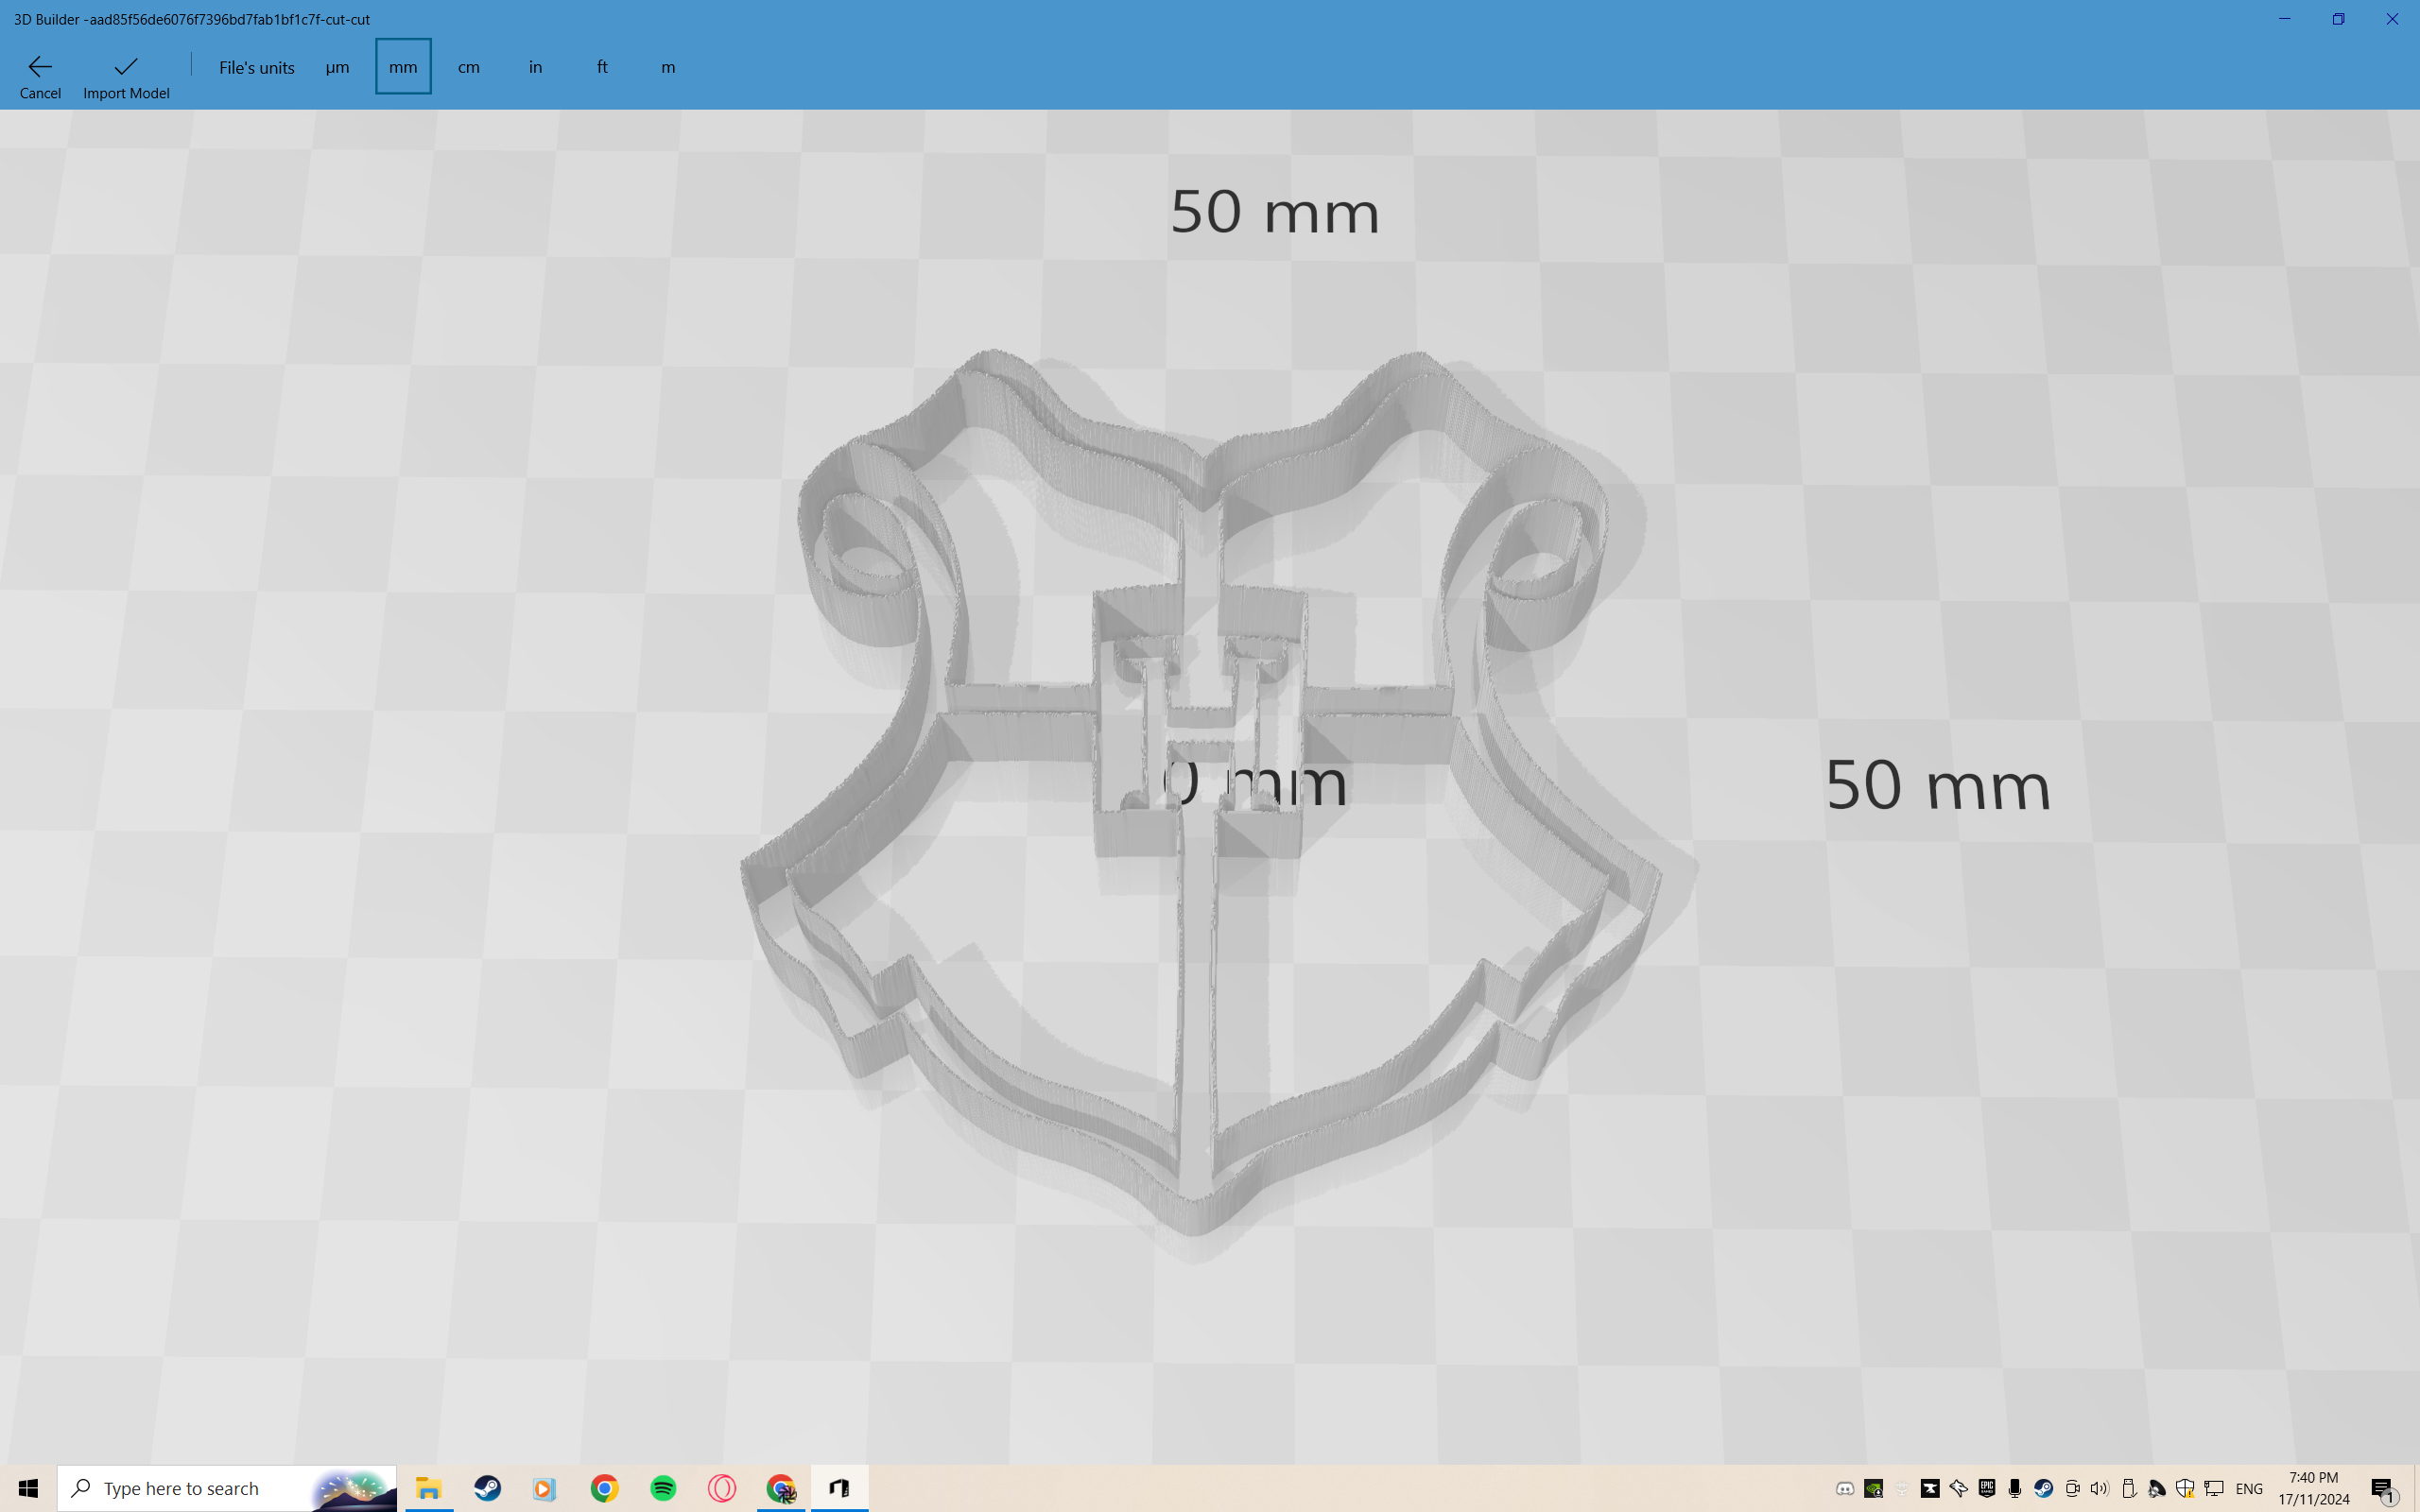Open Spotify from the taskbar
2420x1512 pixels.
[663, 1489]
